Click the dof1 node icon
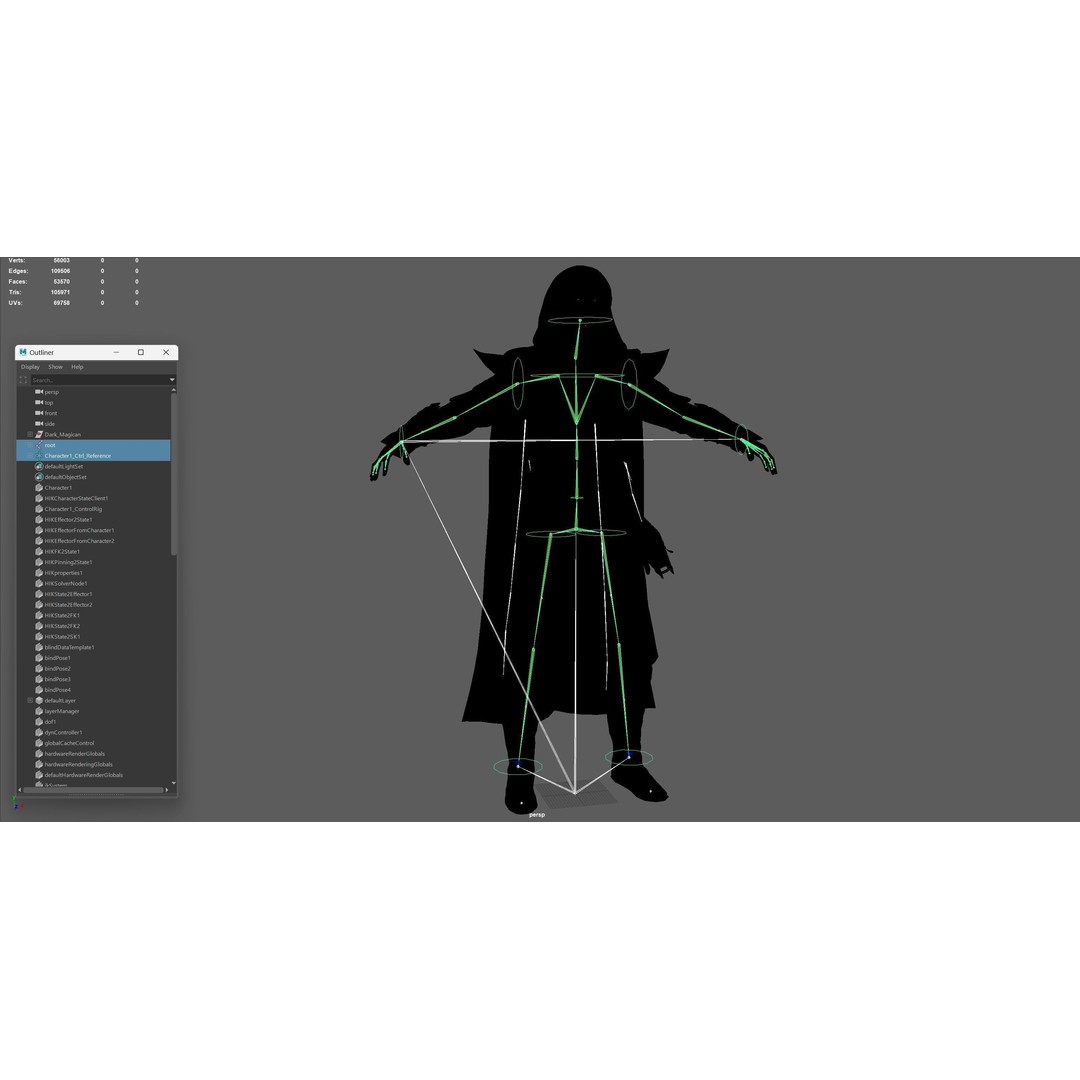This screenshot has height=1080, width=1080. (39, 722)
